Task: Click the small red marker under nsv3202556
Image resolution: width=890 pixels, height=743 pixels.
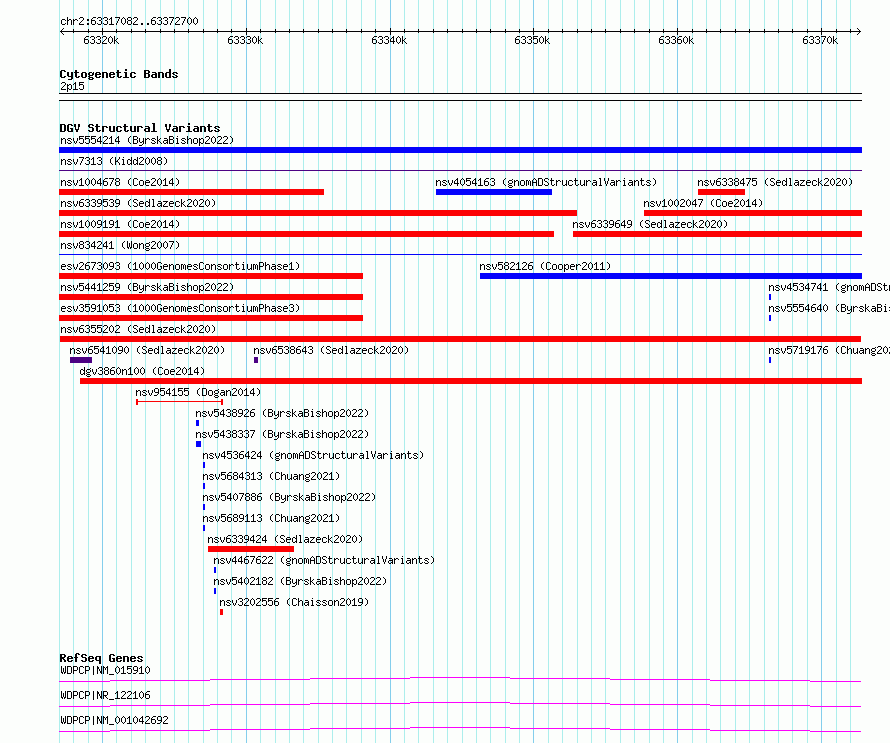Action: point(221,612)
